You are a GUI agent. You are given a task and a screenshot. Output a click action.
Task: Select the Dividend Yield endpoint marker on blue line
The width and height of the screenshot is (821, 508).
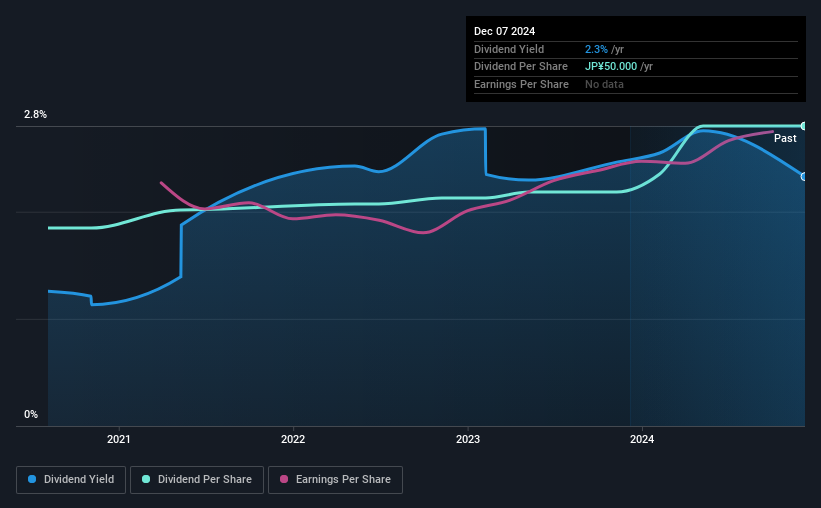tap(804, 176)
